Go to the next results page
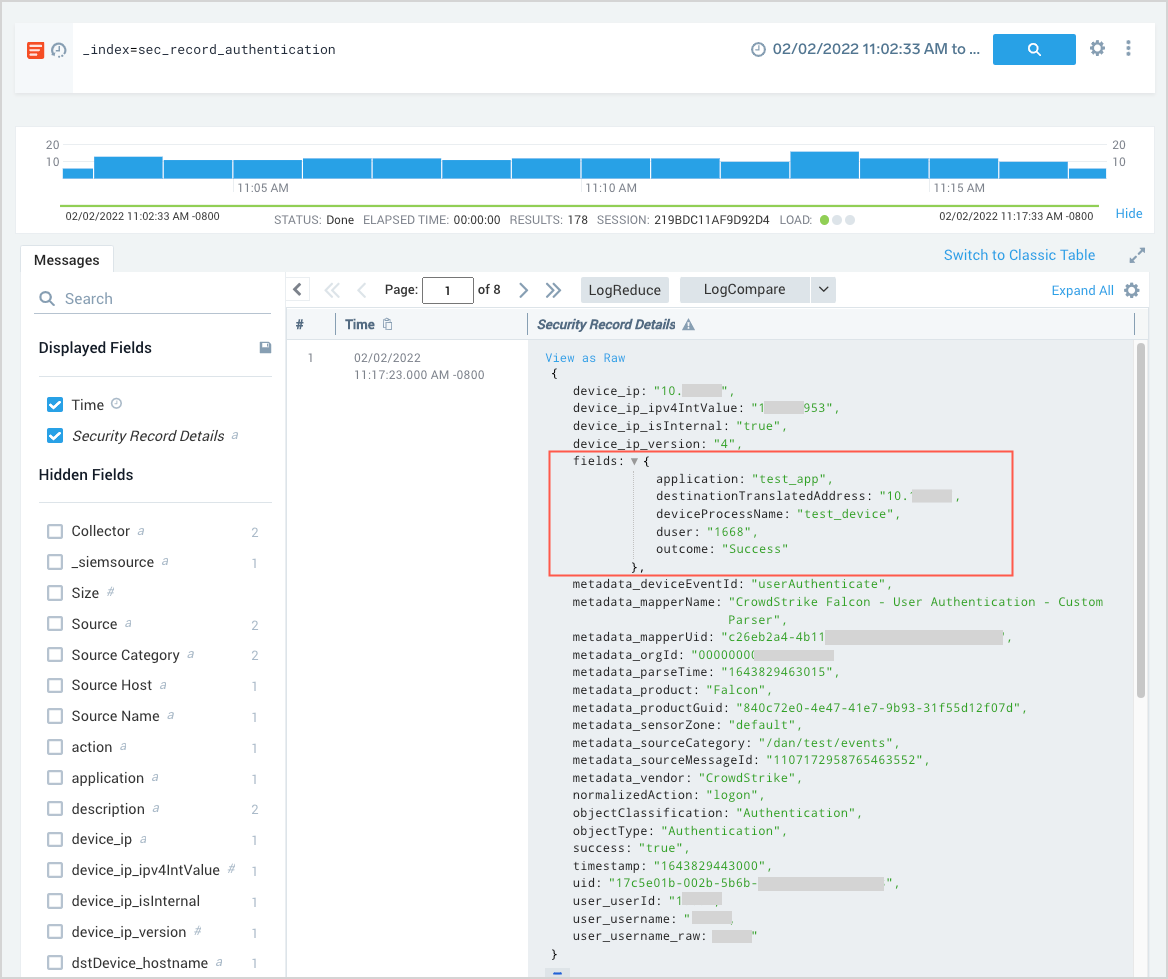Viewport: 1168px width, 979px height. [x=523, y=290]
